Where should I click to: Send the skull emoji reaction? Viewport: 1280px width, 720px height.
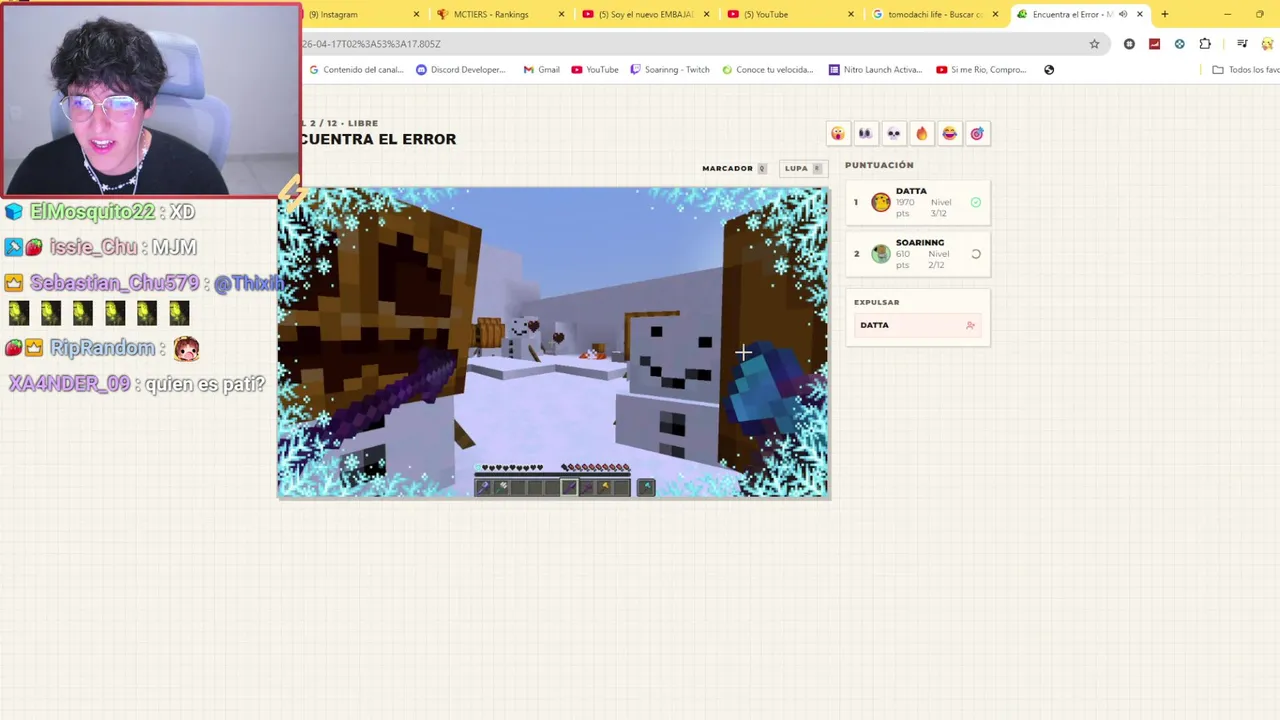(893, 133)
